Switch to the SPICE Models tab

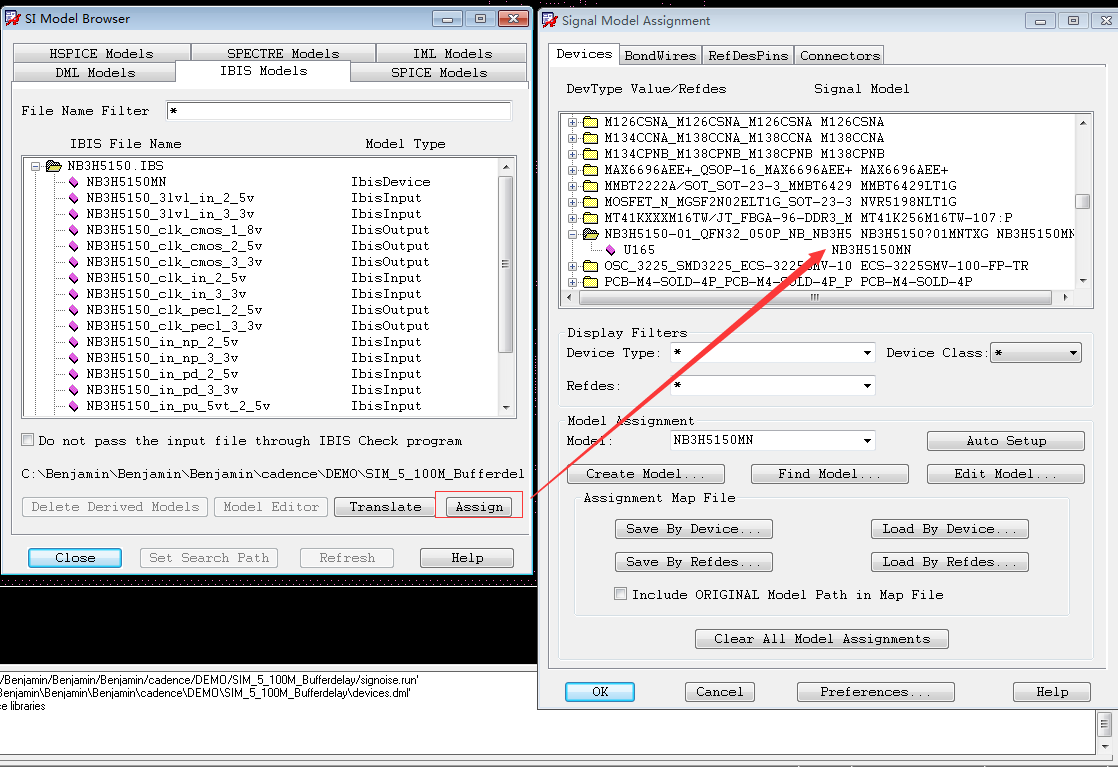click(439, 73)
